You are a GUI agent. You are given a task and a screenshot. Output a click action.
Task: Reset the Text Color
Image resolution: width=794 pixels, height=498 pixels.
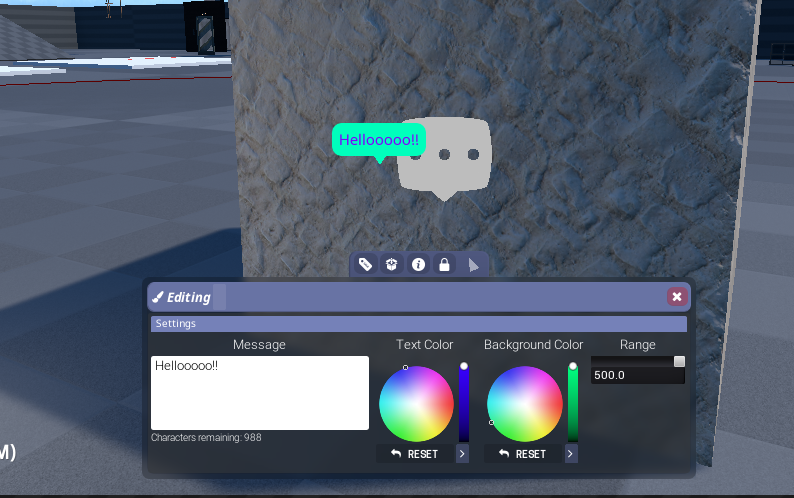[x=415, y=454]
